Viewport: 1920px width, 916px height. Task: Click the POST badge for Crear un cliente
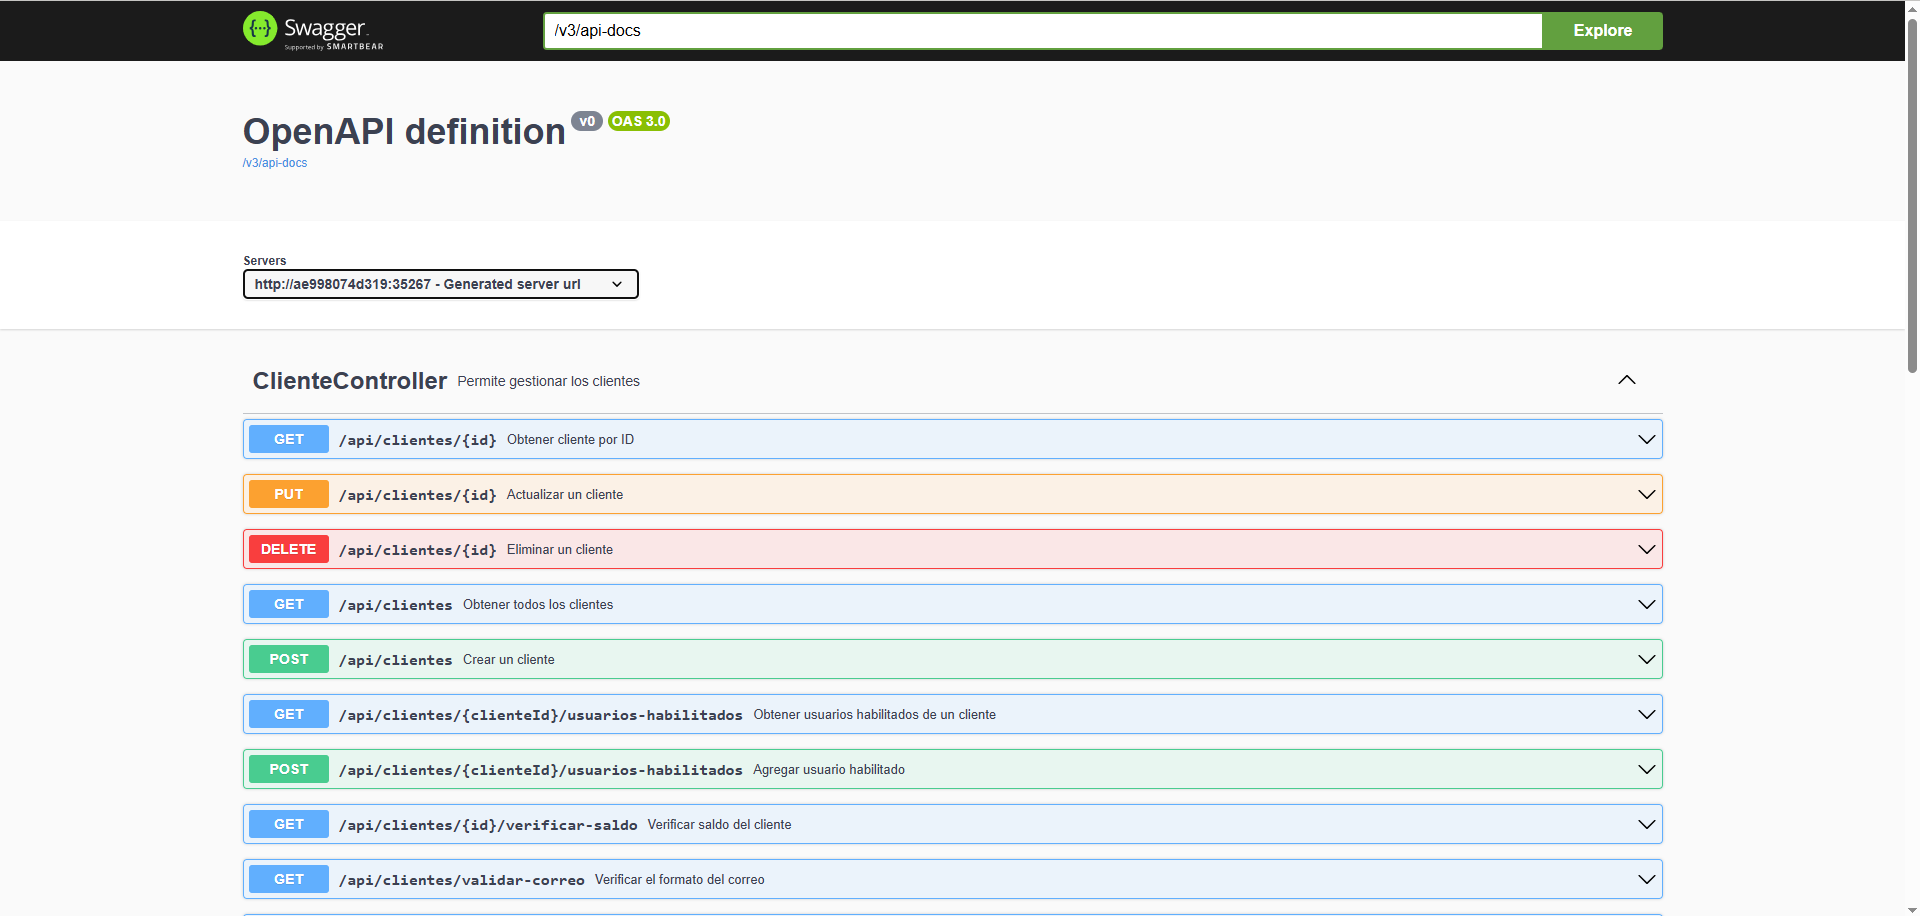[288, 660]
